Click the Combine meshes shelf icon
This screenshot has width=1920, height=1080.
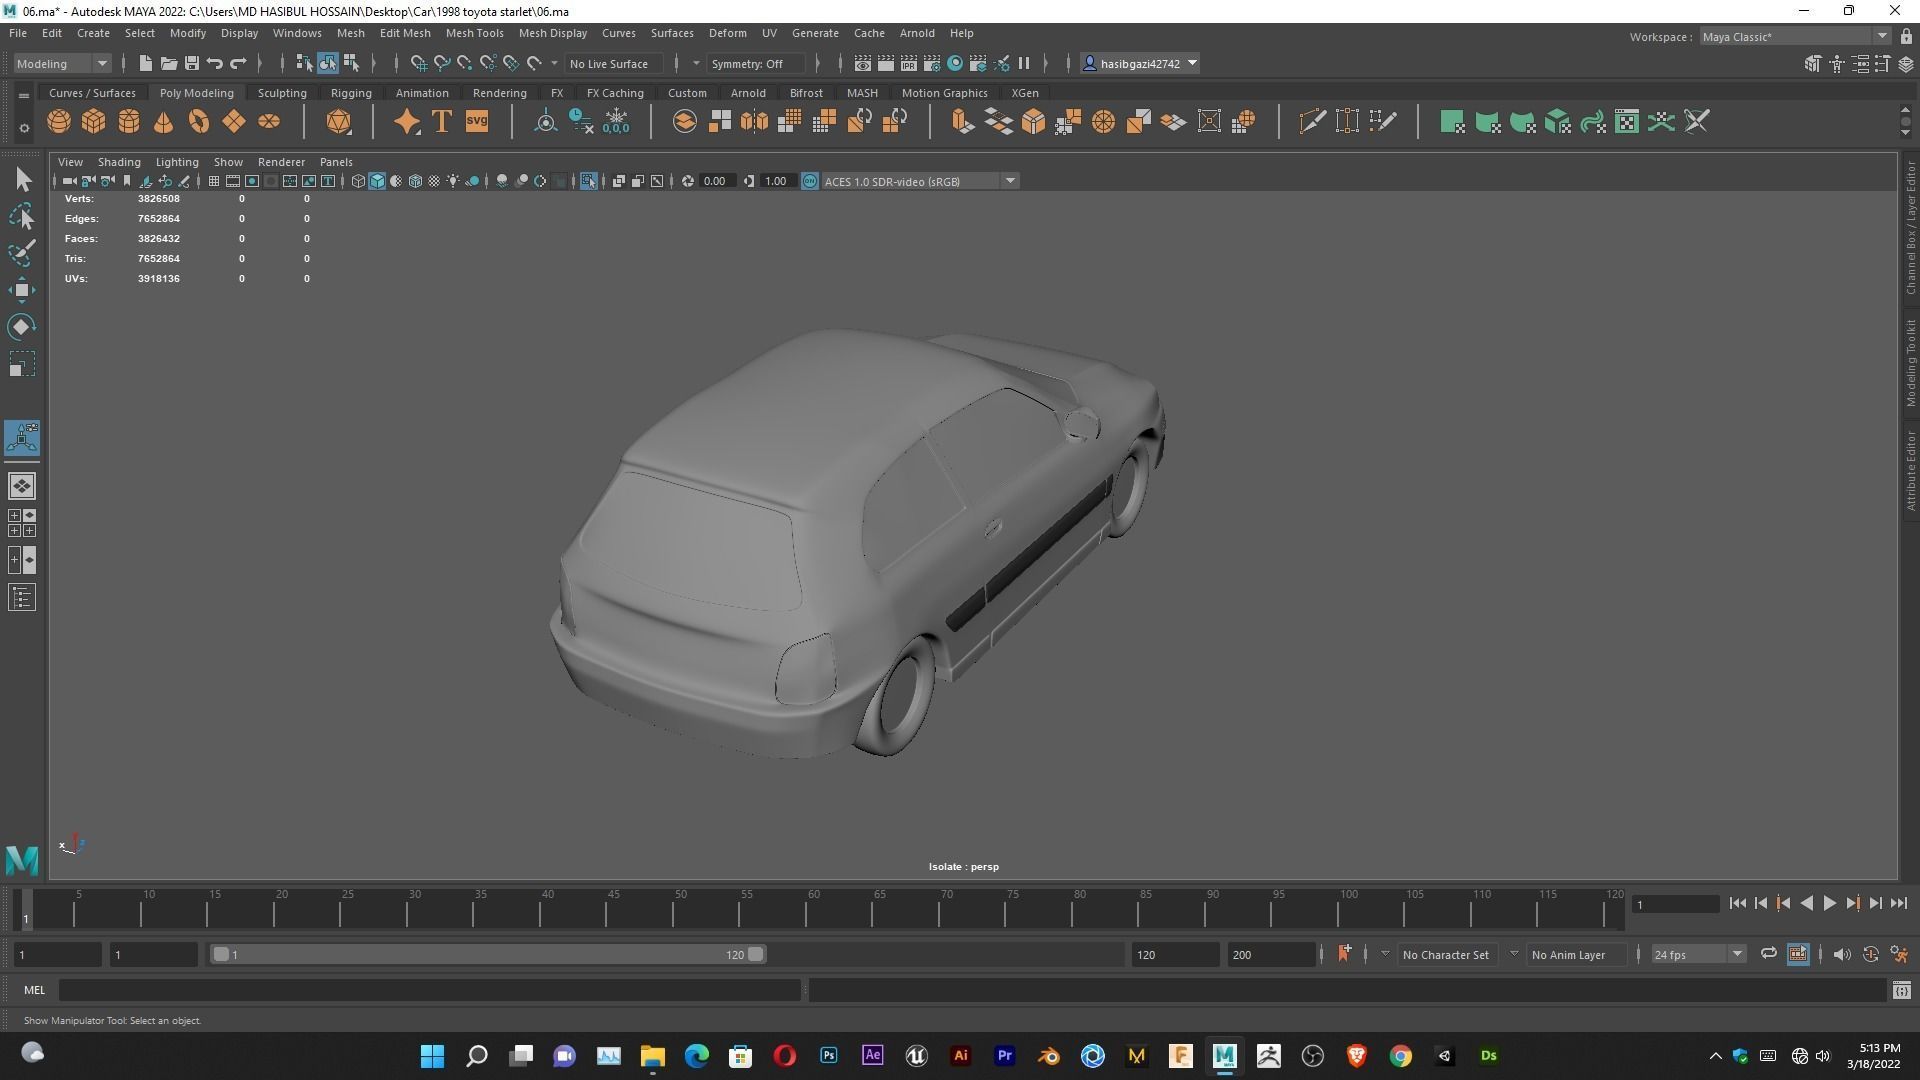pyautogui.click(x=685, y=122)
